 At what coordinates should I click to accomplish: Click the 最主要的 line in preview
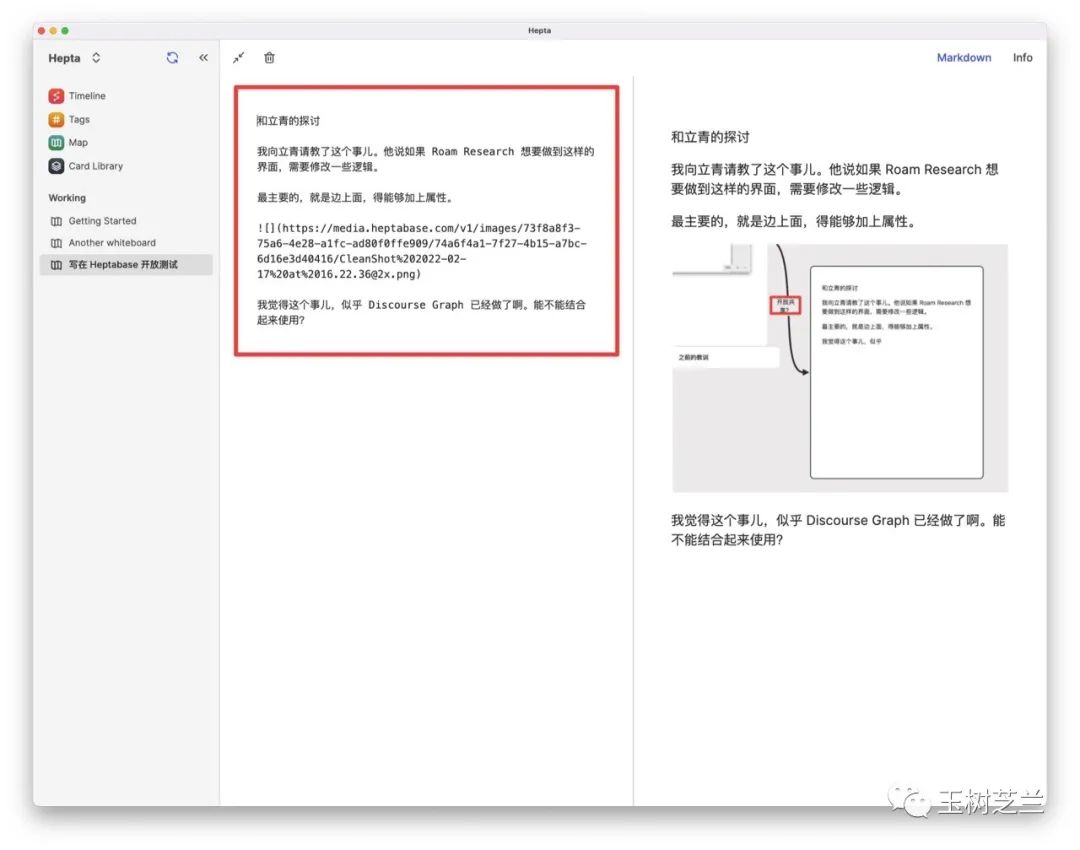coord(793,222)
